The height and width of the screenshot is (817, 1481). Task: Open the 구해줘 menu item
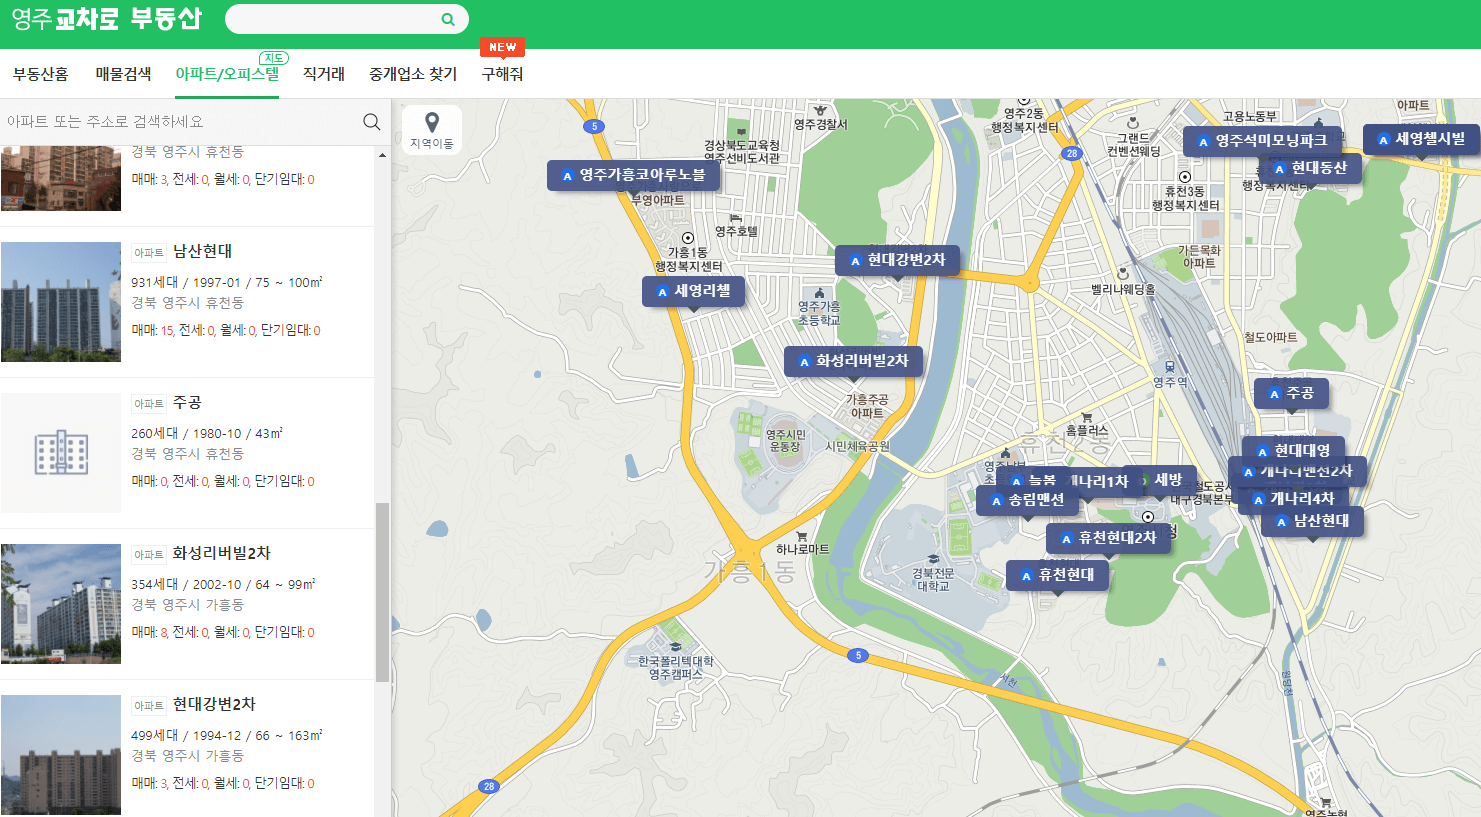pyautogui.click(x=502, y=74)
